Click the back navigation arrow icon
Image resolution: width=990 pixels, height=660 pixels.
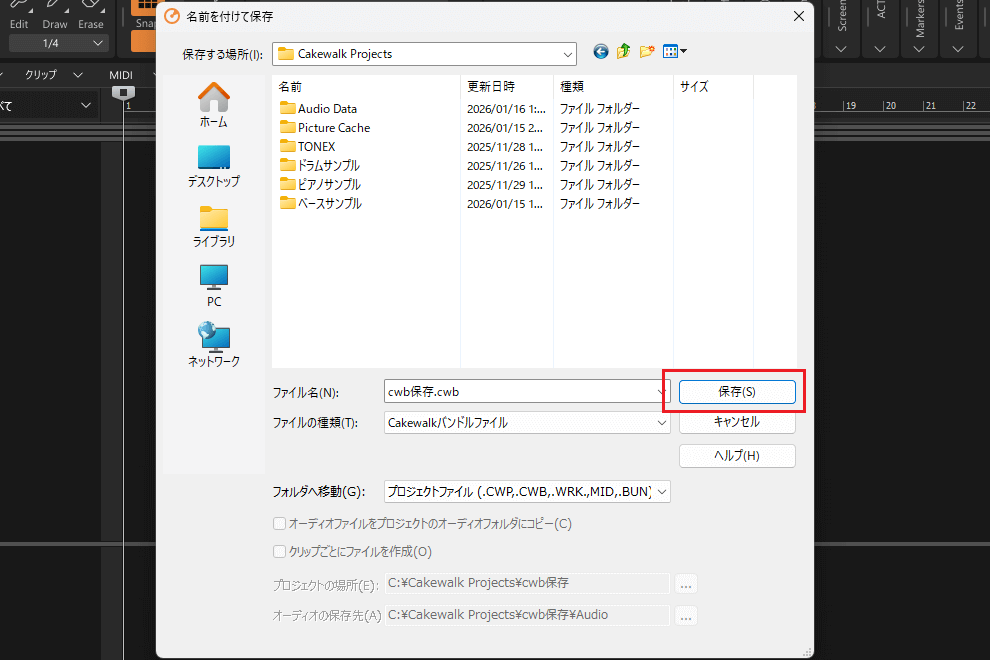601,52
